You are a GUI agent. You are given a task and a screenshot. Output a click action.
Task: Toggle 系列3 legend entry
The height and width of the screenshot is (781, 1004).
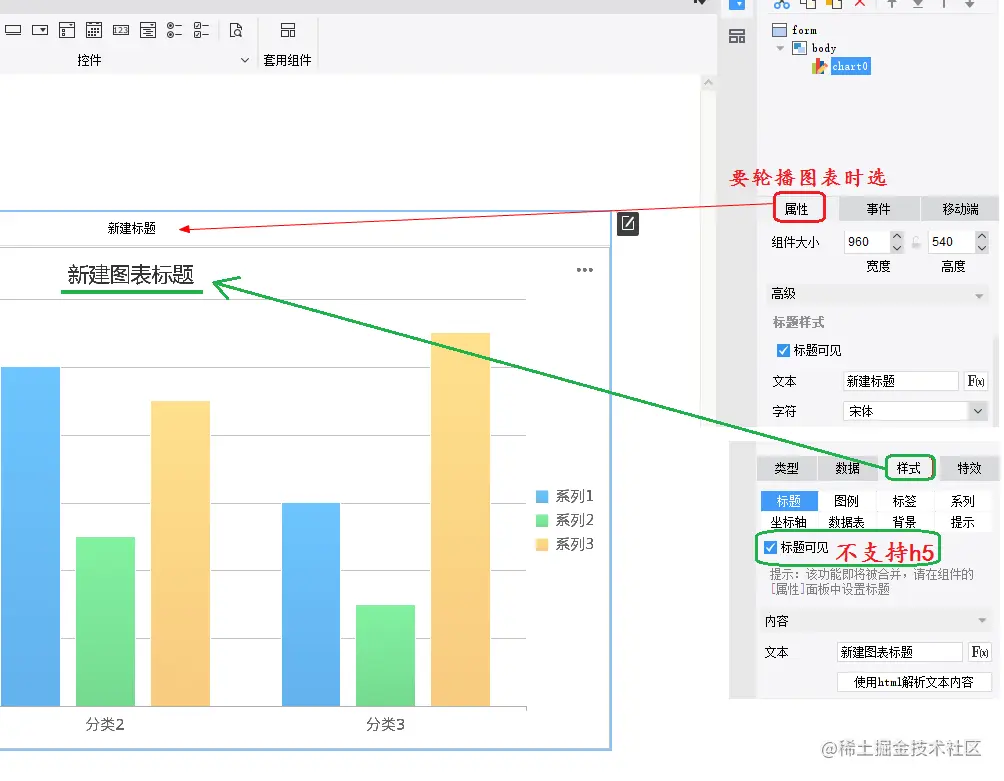coord(565,544)
